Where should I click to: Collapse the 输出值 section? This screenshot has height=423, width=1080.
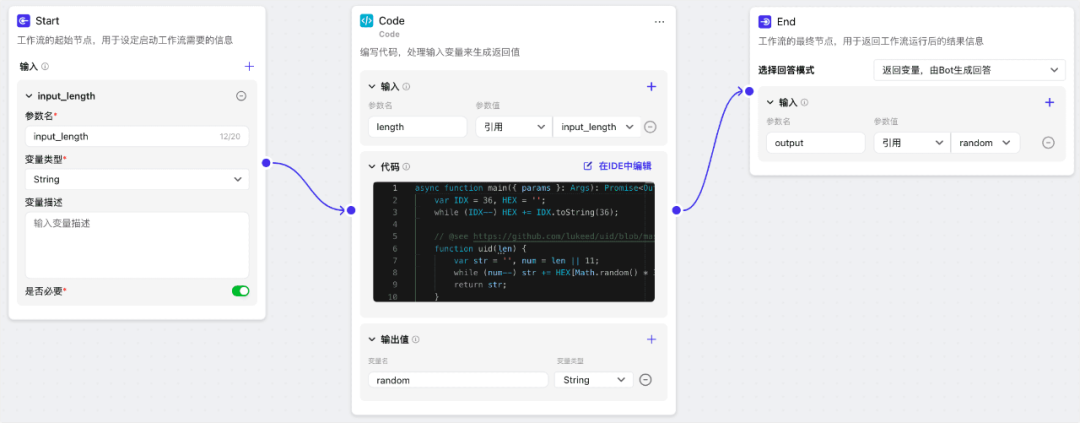[x=372, y=339]
